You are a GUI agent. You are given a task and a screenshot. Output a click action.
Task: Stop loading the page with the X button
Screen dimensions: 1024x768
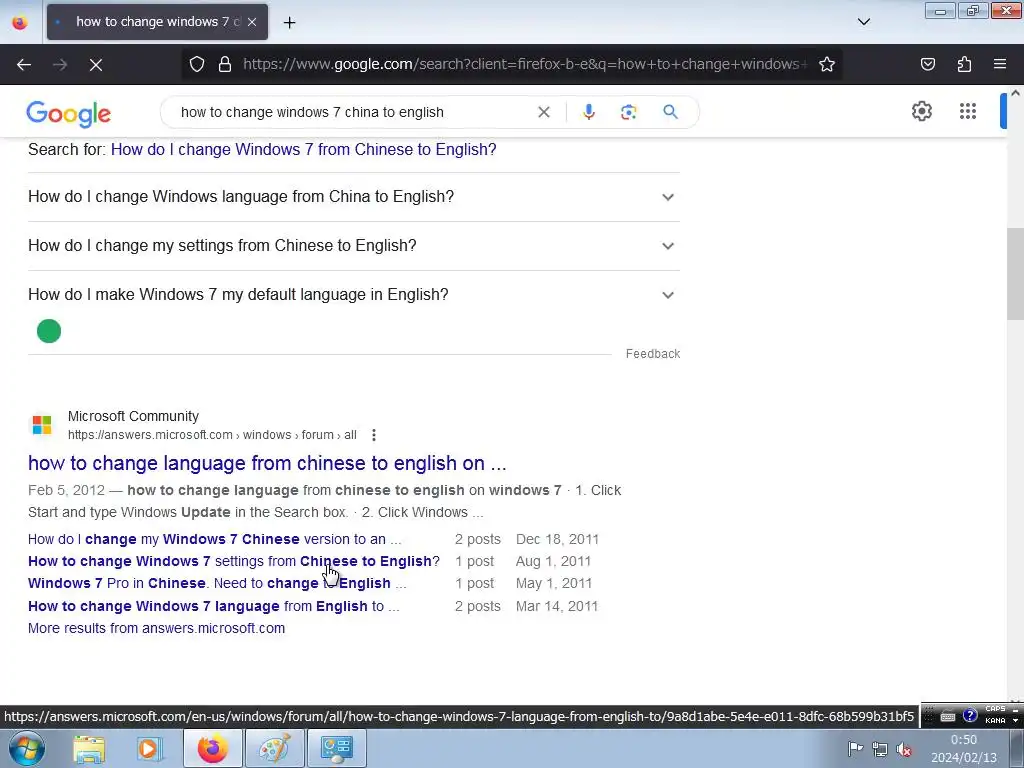coord(96,65)
